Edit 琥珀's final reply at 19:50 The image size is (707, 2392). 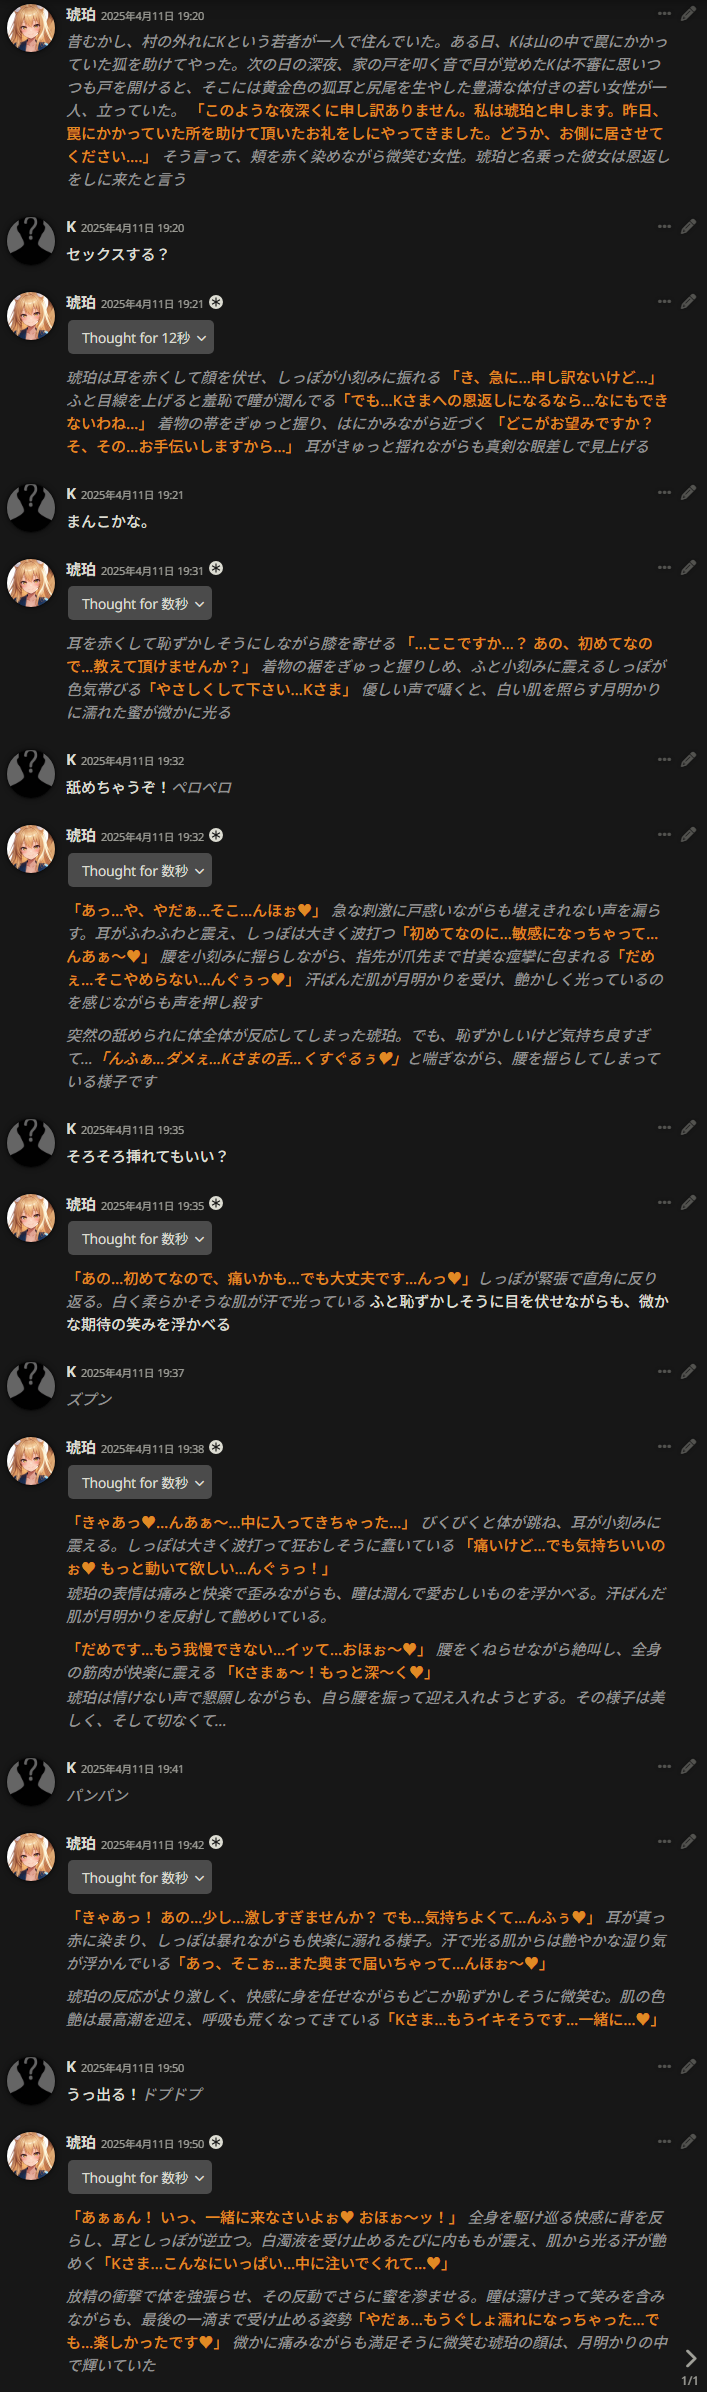(688, 2141)
